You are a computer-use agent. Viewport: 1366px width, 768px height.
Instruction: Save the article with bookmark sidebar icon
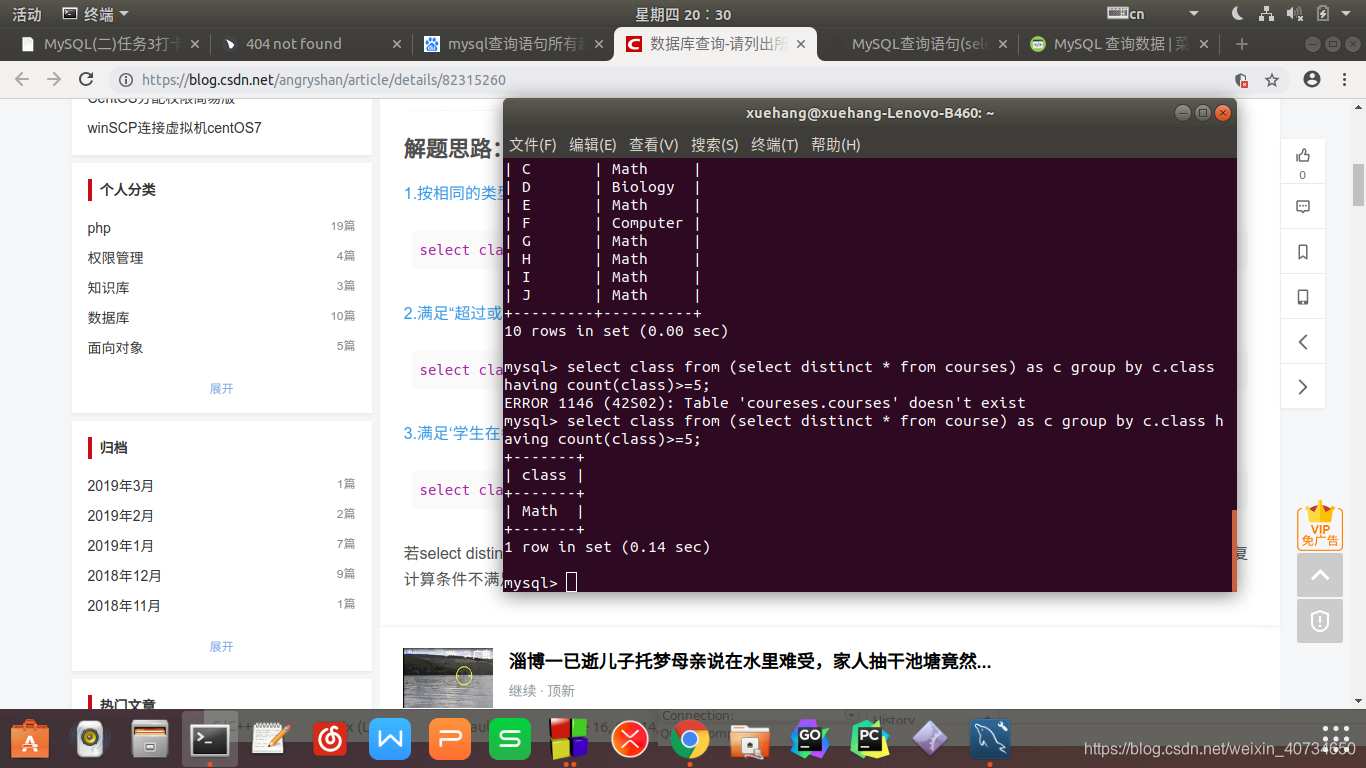(x=1303, y=252)
